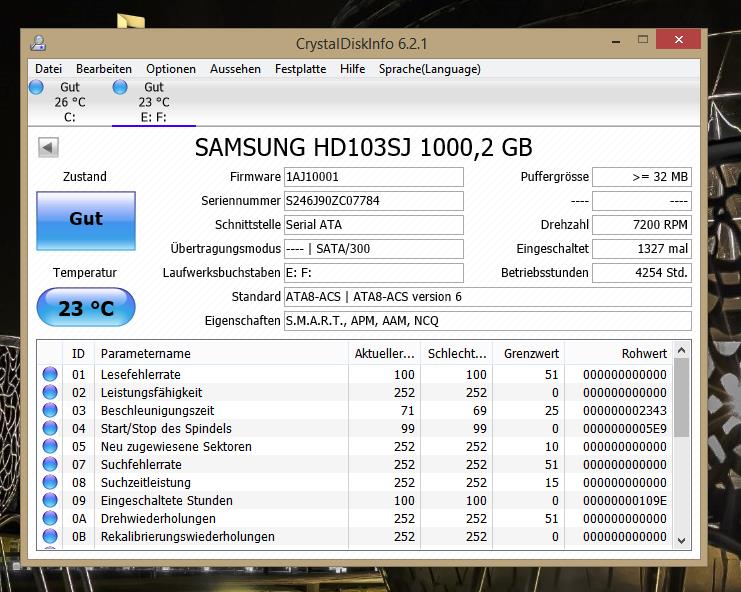Switch to the C: disk tab
This screenshot has width=741, height=592.
click(69, 102)
